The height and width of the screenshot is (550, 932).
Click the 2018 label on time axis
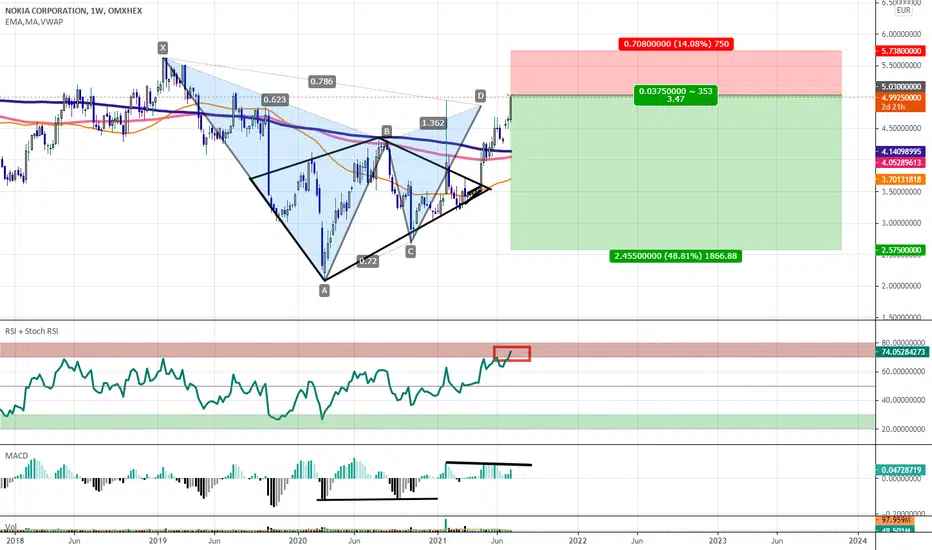pyautogui.click(x=15, y=540)
